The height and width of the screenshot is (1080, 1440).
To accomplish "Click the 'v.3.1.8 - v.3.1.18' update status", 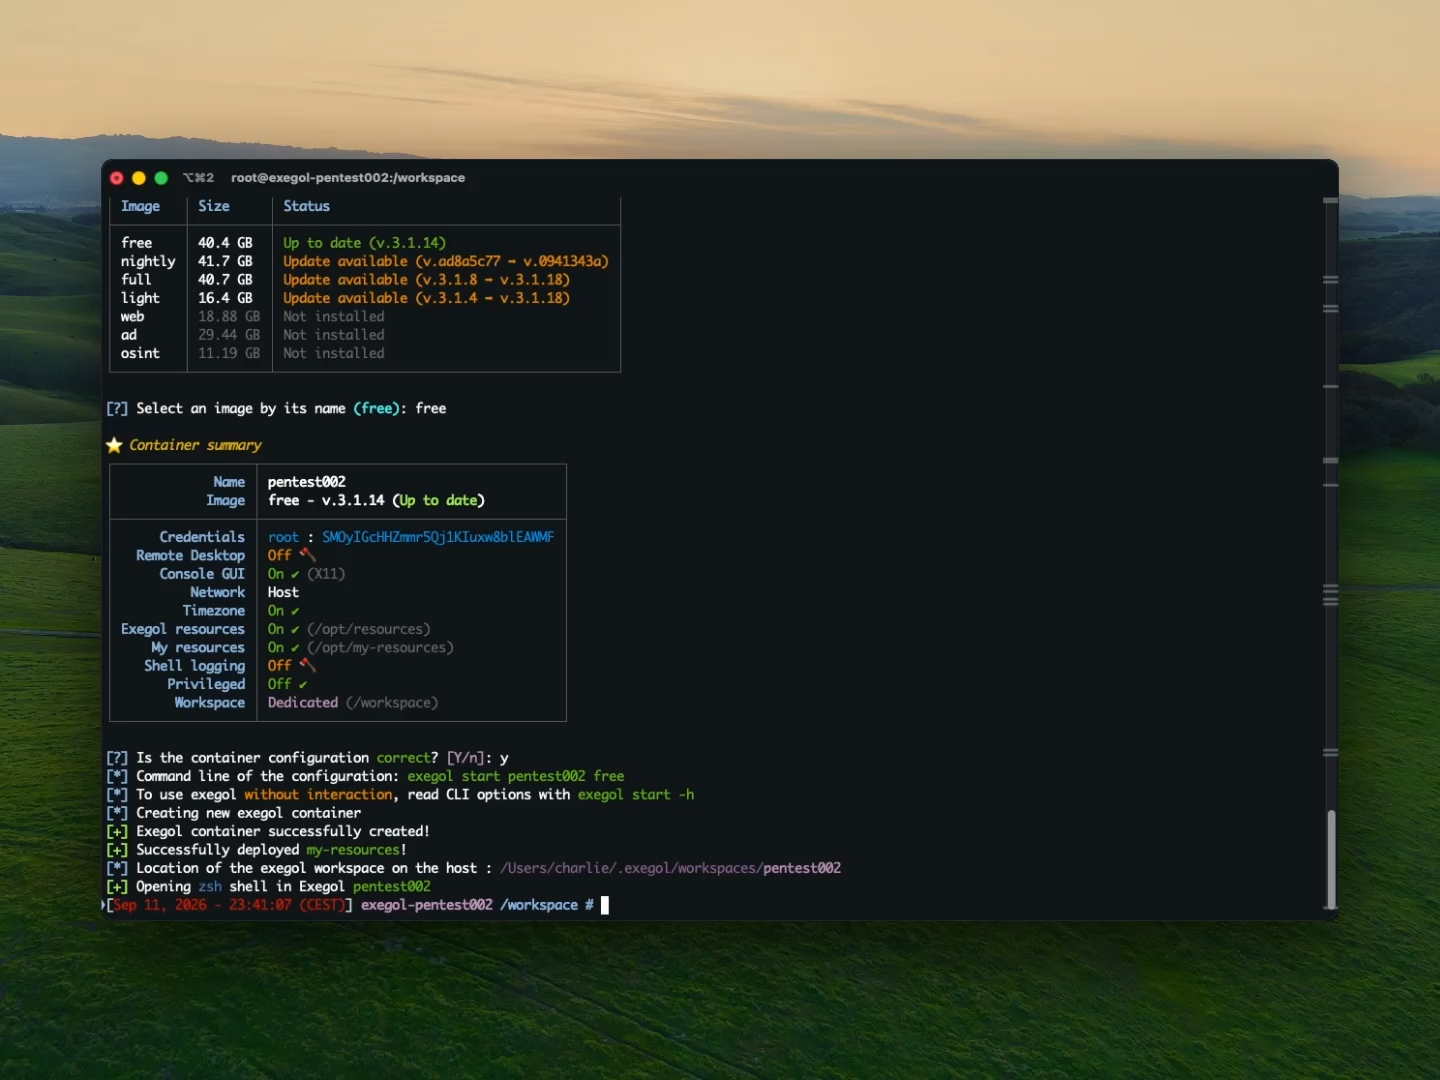I will [426, 280].
